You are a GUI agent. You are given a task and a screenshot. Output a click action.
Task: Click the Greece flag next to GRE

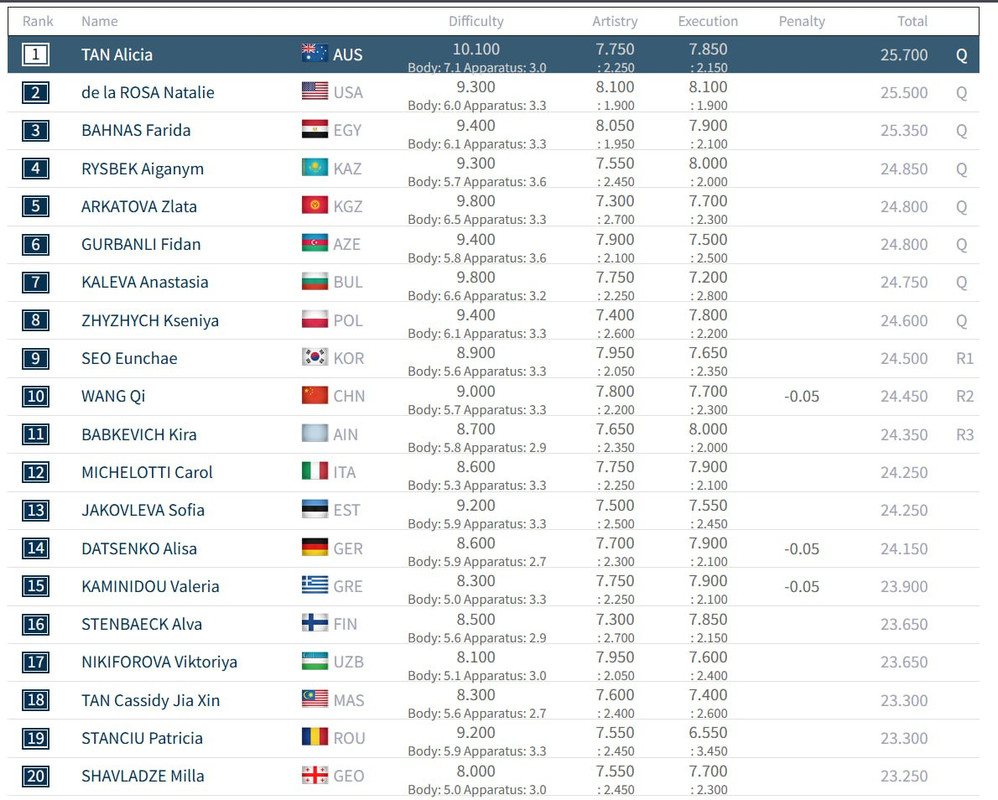[x=314, y=585]
